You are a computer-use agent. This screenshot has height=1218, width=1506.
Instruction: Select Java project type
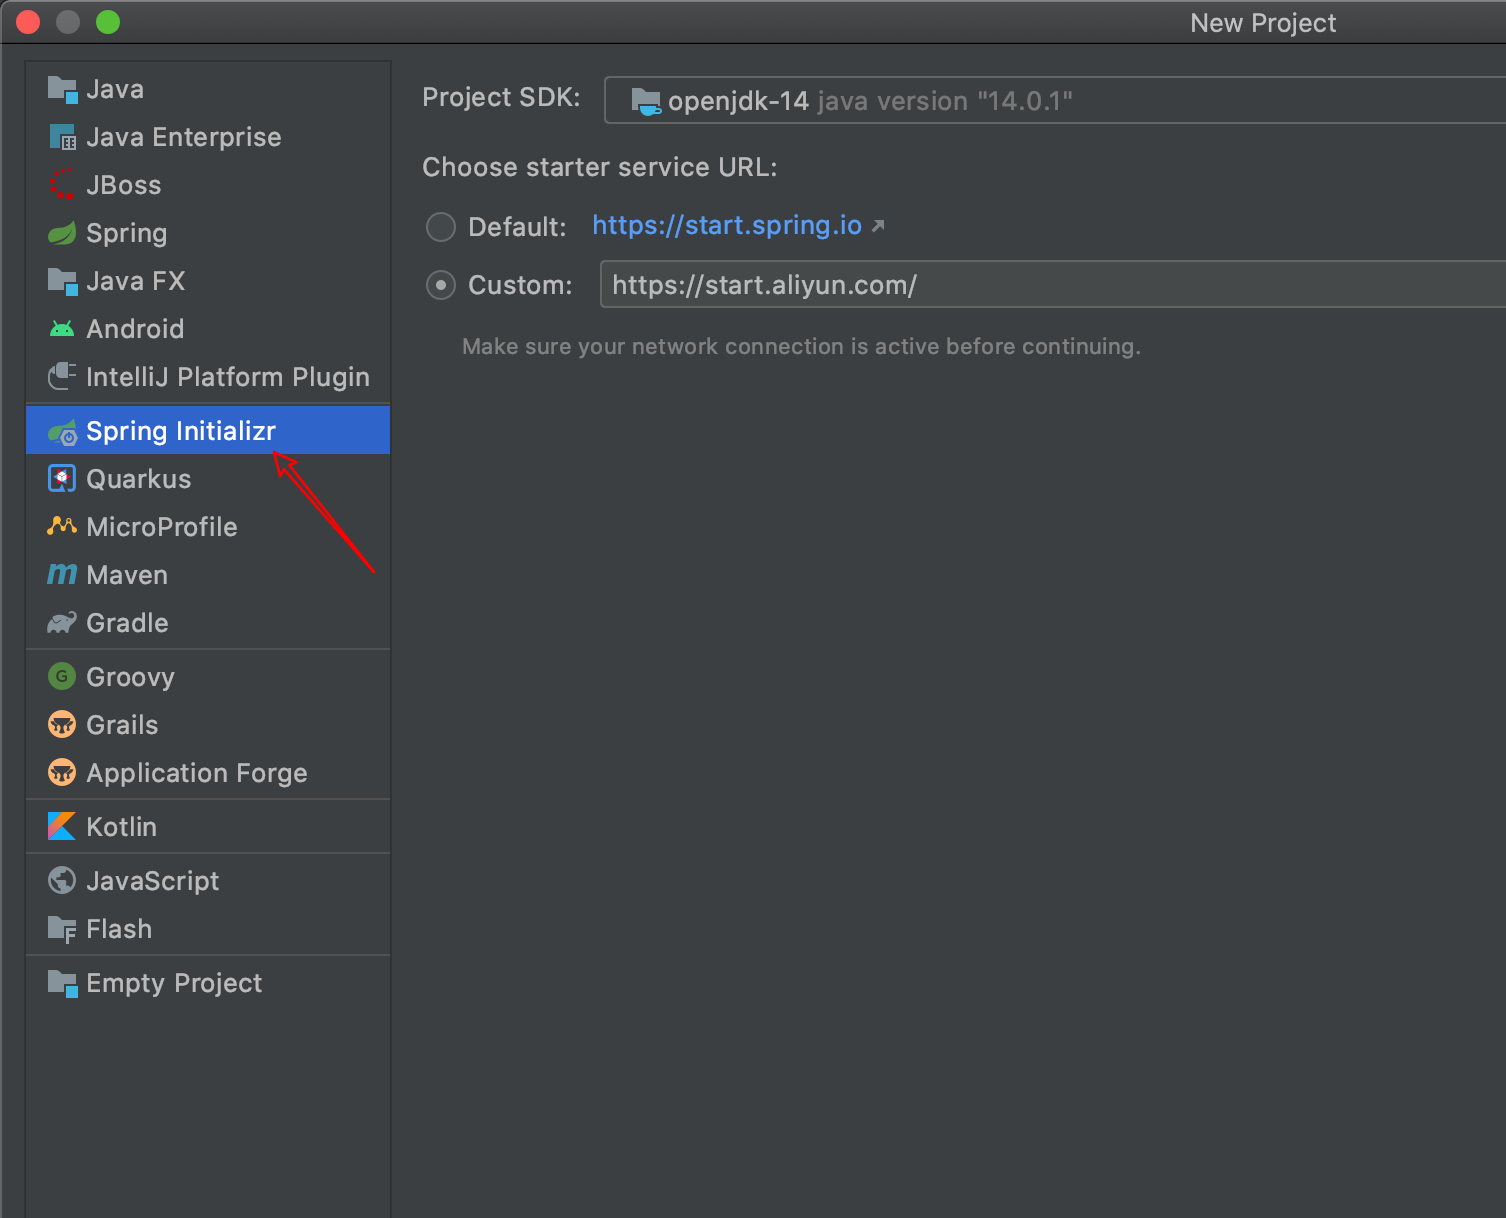tap(208, 89)
